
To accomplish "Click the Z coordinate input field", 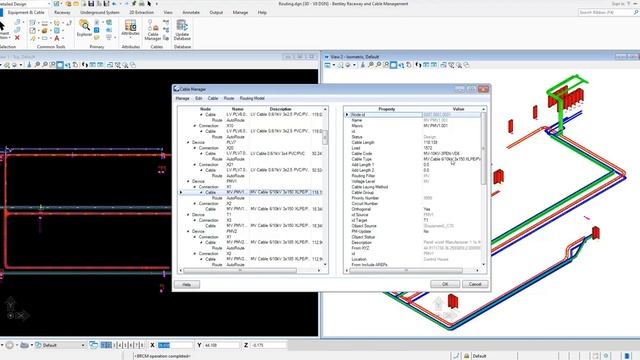I will coord(268,345).
